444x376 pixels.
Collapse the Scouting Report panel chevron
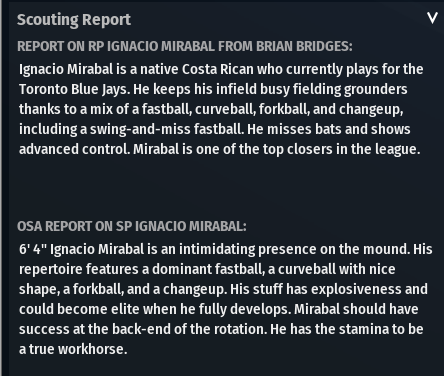coord(432,18)
